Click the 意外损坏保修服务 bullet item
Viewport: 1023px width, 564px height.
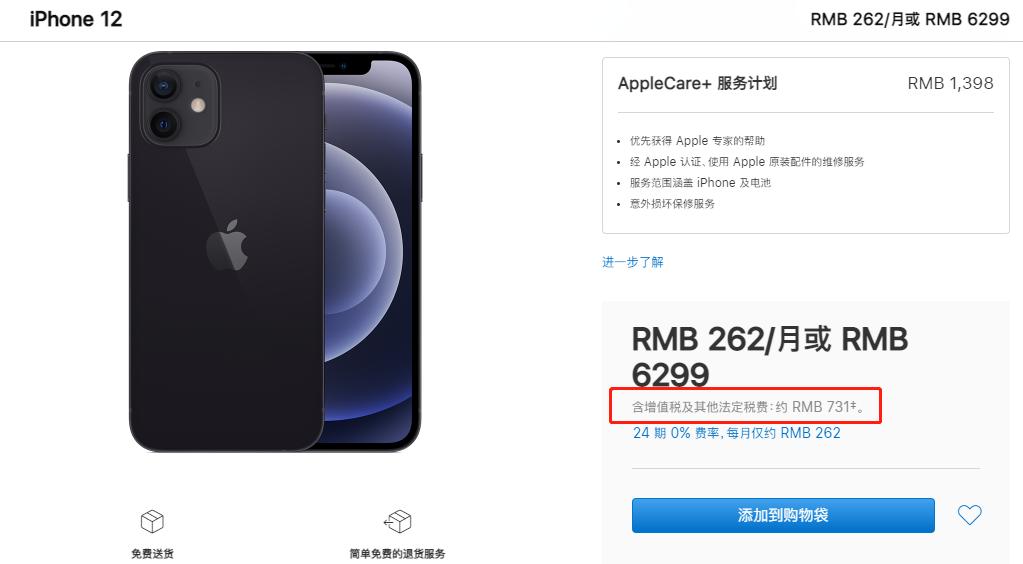pyautogui.click(x=672, y=204)
